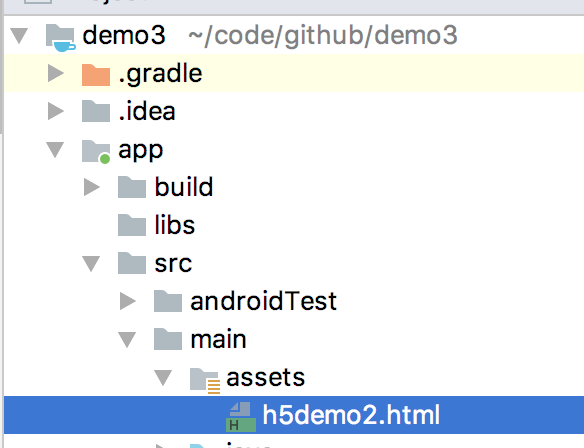The image size is (584, 448).
Task: Select the androidTest folder label
Action: pyautogui.click(x=264, y=301)
